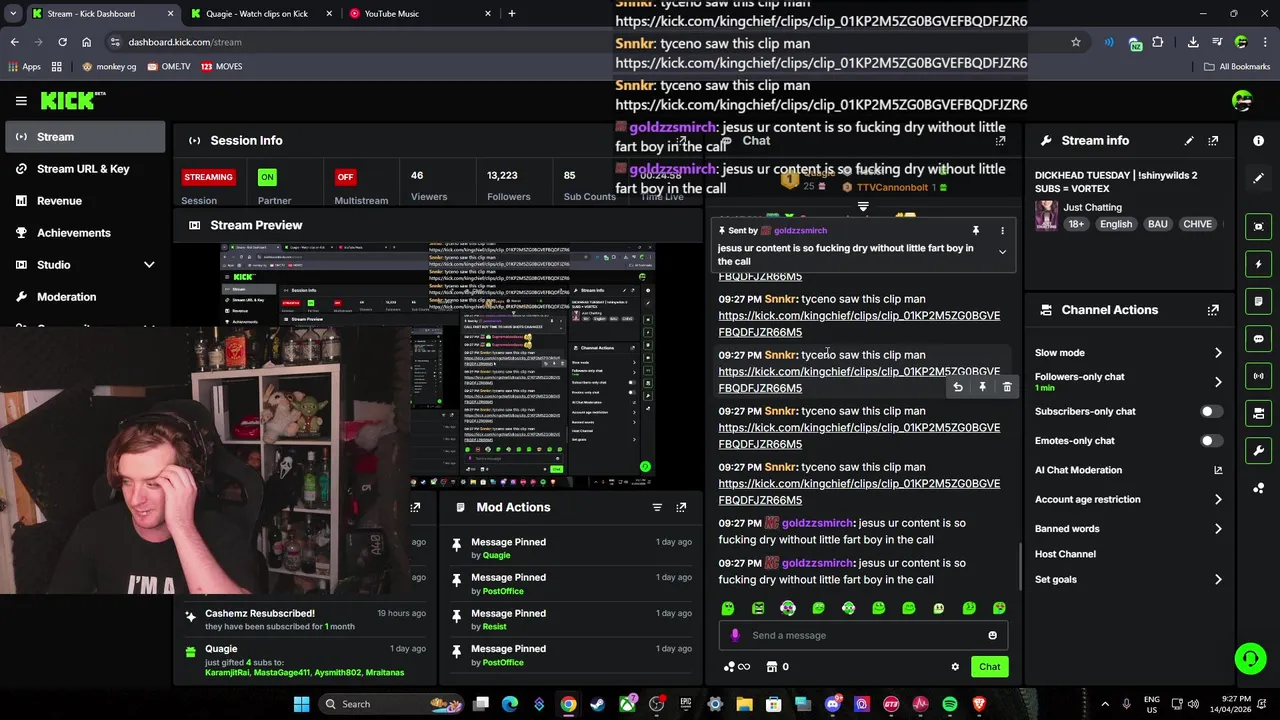Viewport: 1280px width, 720px height.
Task: Click Host Channel action
Action: pyautogui.click(x=1065, y=554)
